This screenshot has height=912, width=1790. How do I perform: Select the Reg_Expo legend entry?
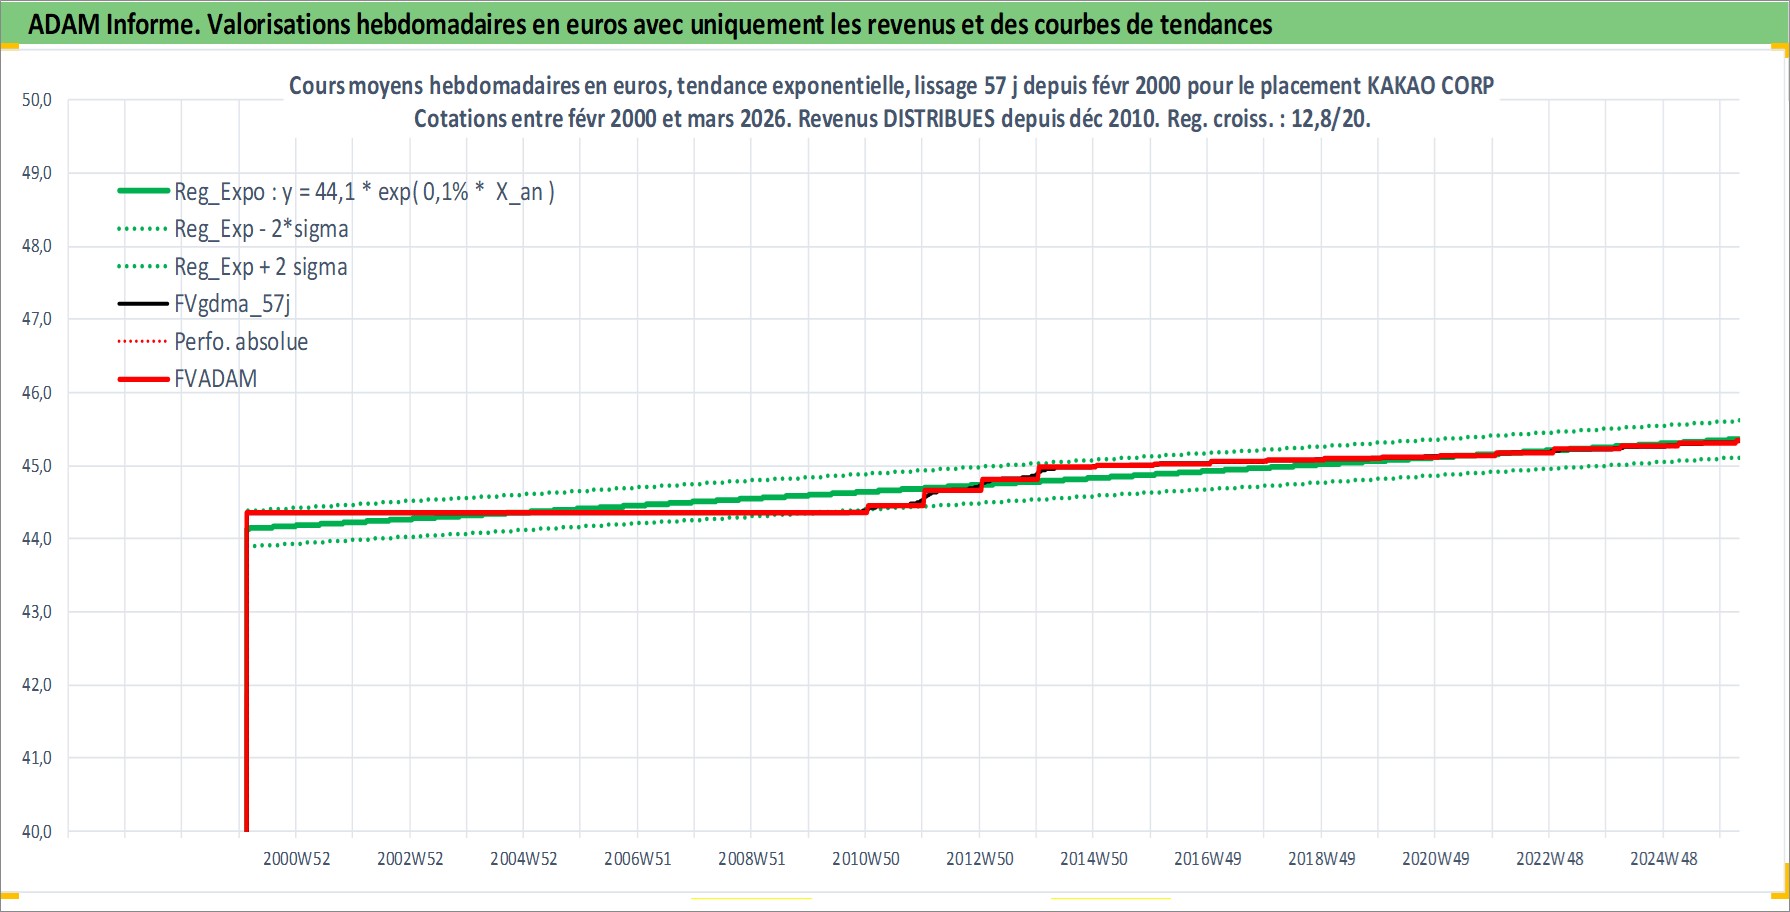click(336, 191)
